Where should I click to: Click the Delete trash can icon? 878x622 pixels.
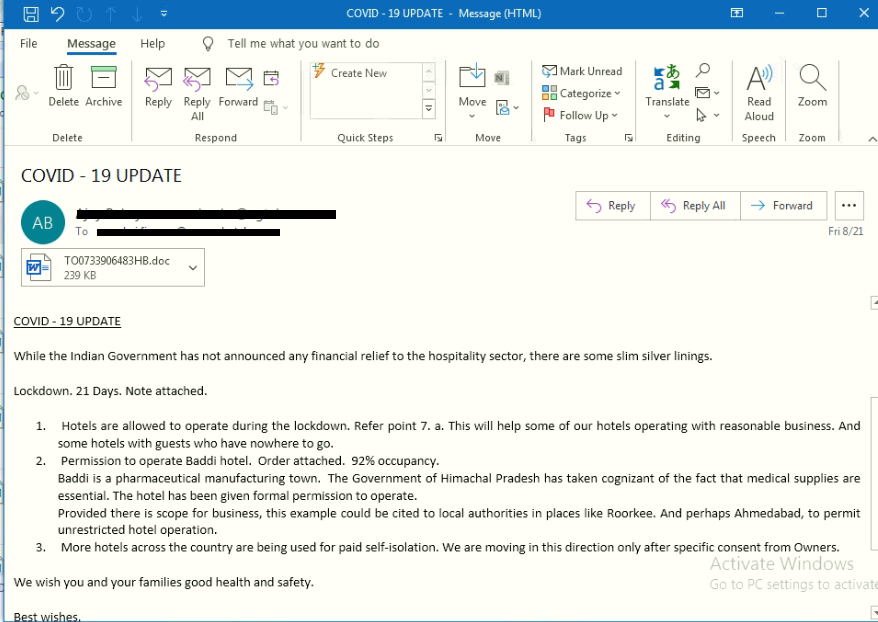pyautogui.click(x=63, y=80)
